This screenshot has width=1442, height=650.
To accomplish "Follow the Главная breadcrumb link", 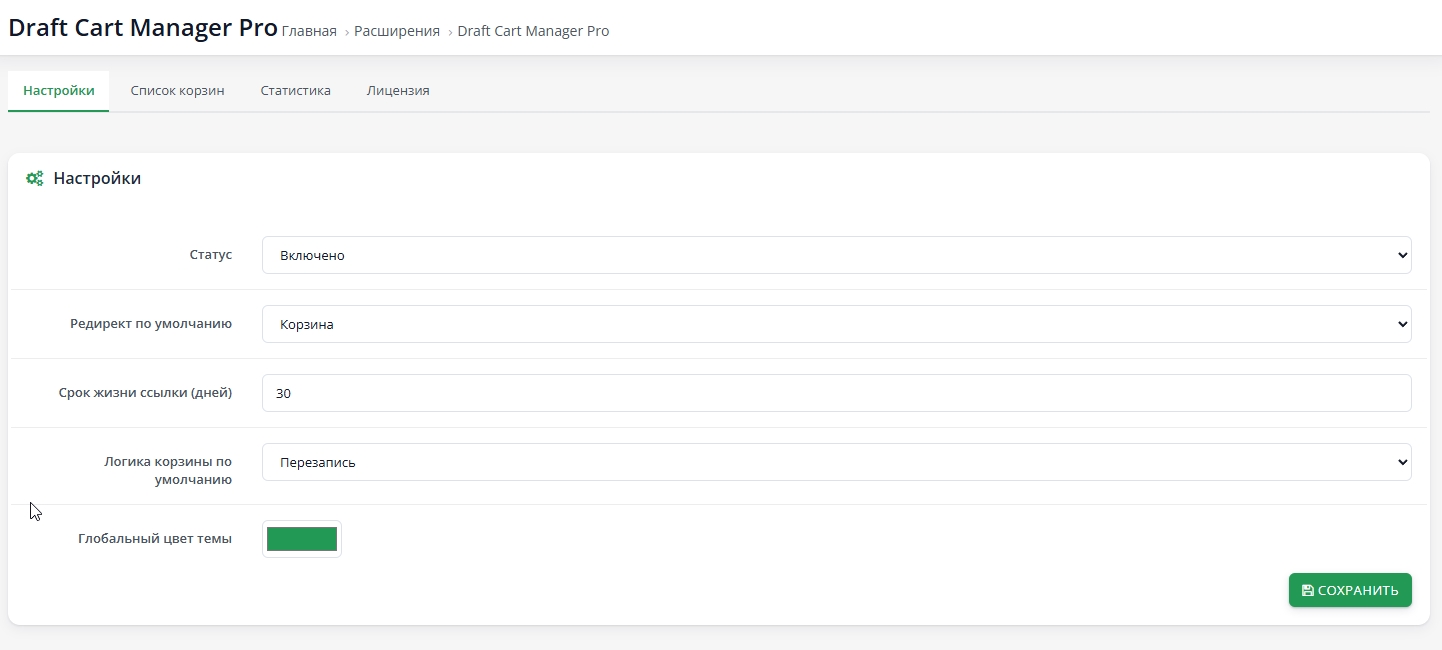I will click(309, 31).
